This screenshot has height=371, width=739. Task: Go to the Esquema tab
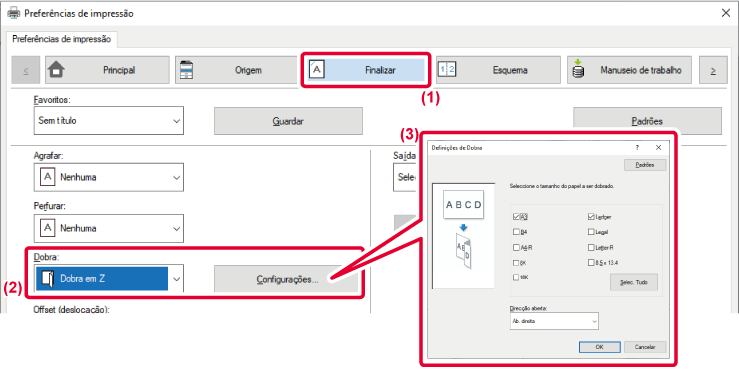point(498,70)
